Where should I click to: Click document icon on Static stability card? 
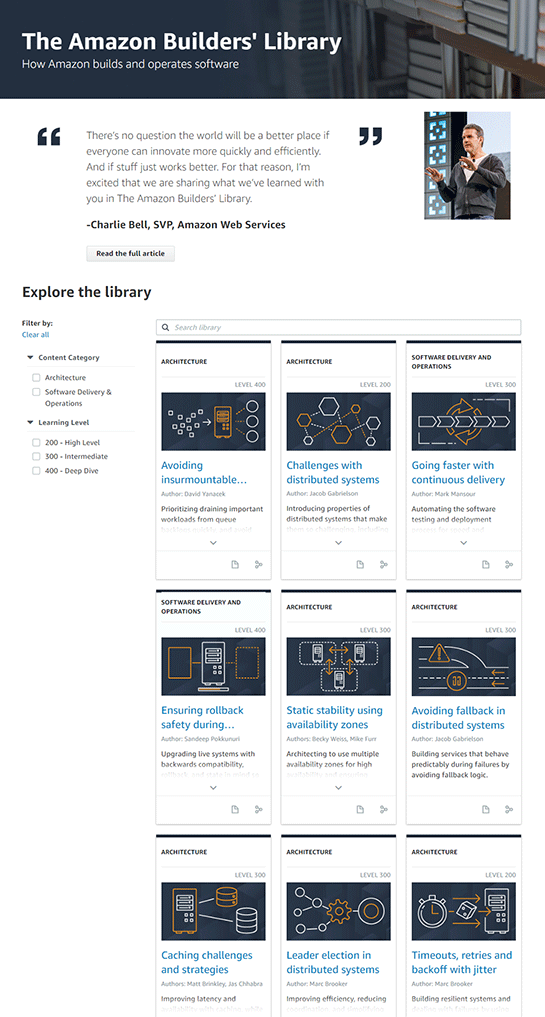tap(360, 809)
